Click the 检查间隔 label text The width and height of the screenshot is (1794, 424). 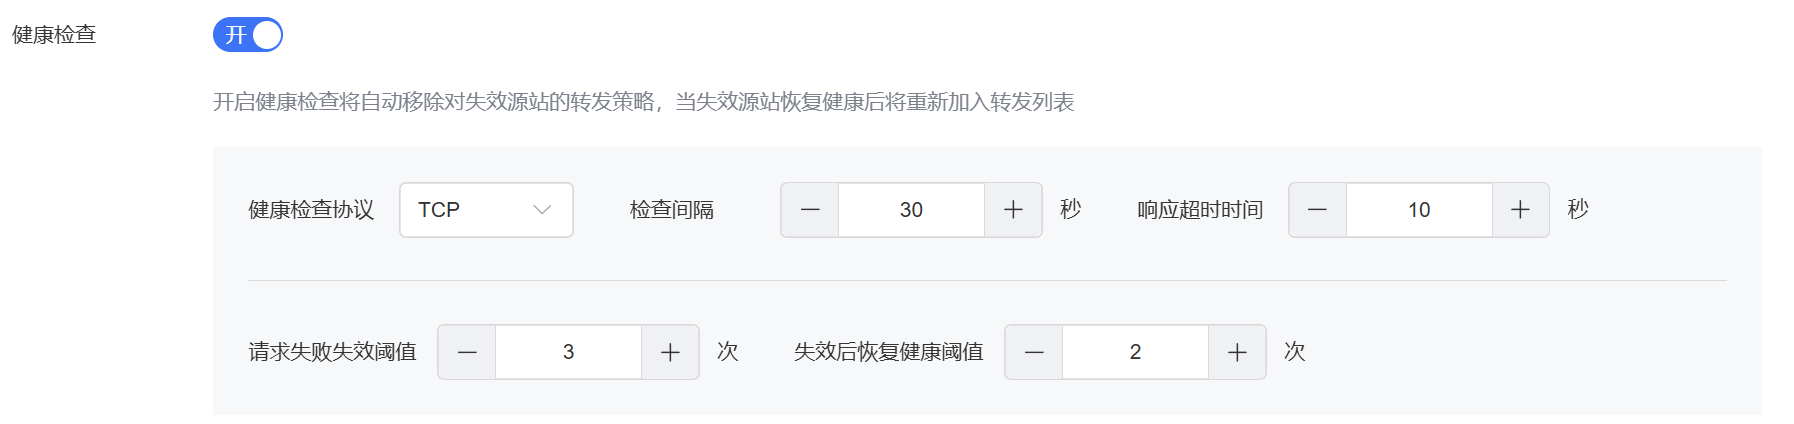point(672,210)
